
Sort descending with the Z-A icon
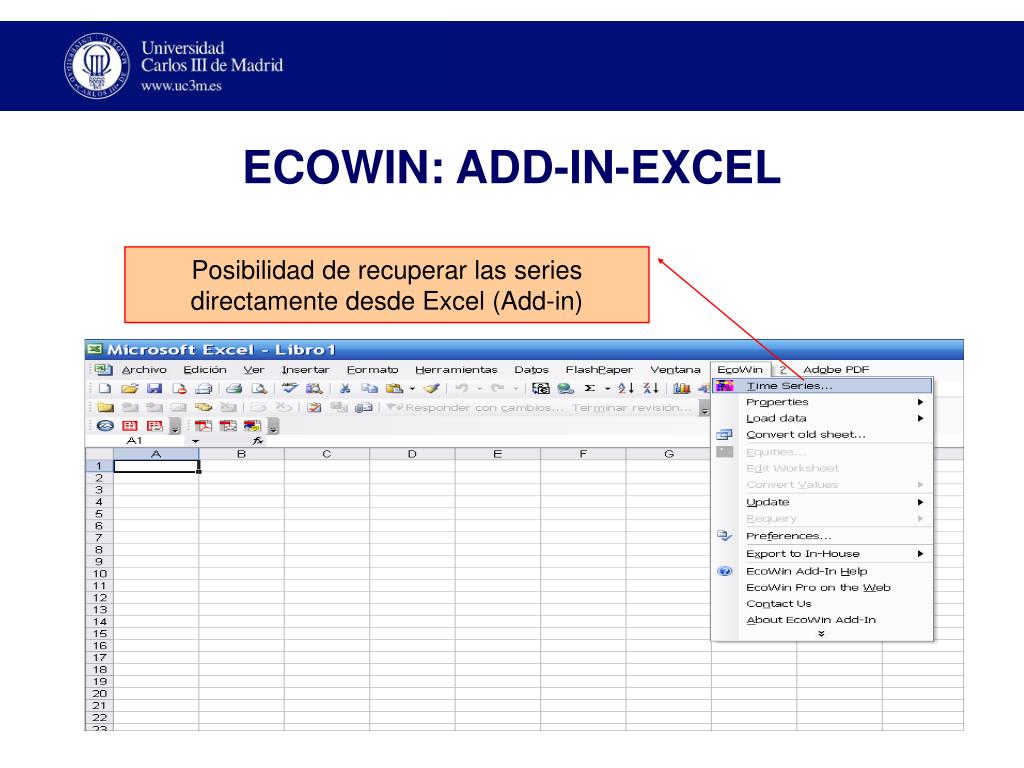[x=650, y=389]
